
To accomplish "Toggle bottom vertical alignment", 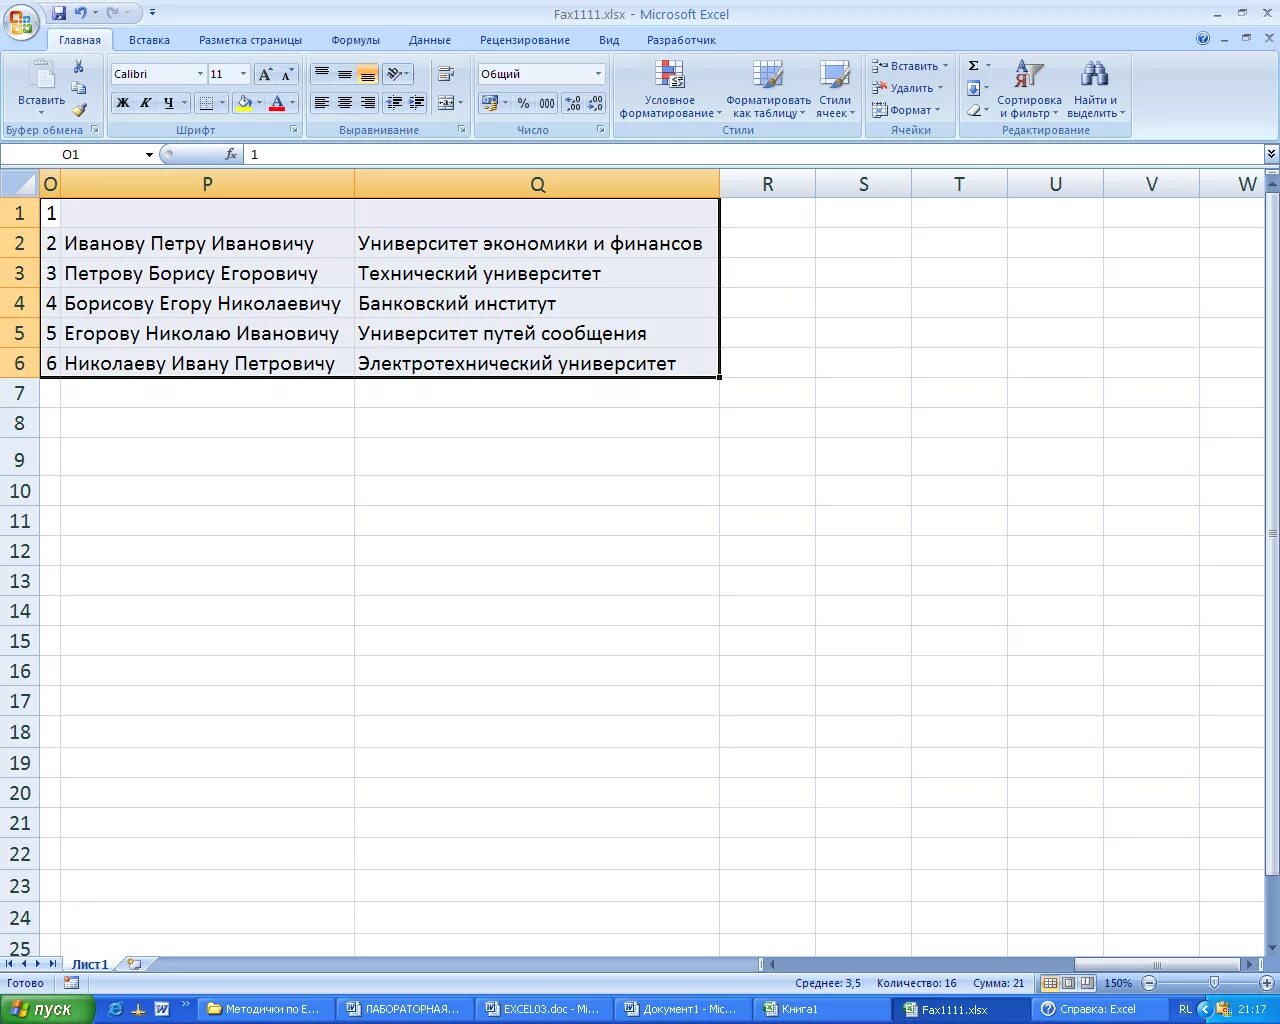I will [x=368, y=74].
